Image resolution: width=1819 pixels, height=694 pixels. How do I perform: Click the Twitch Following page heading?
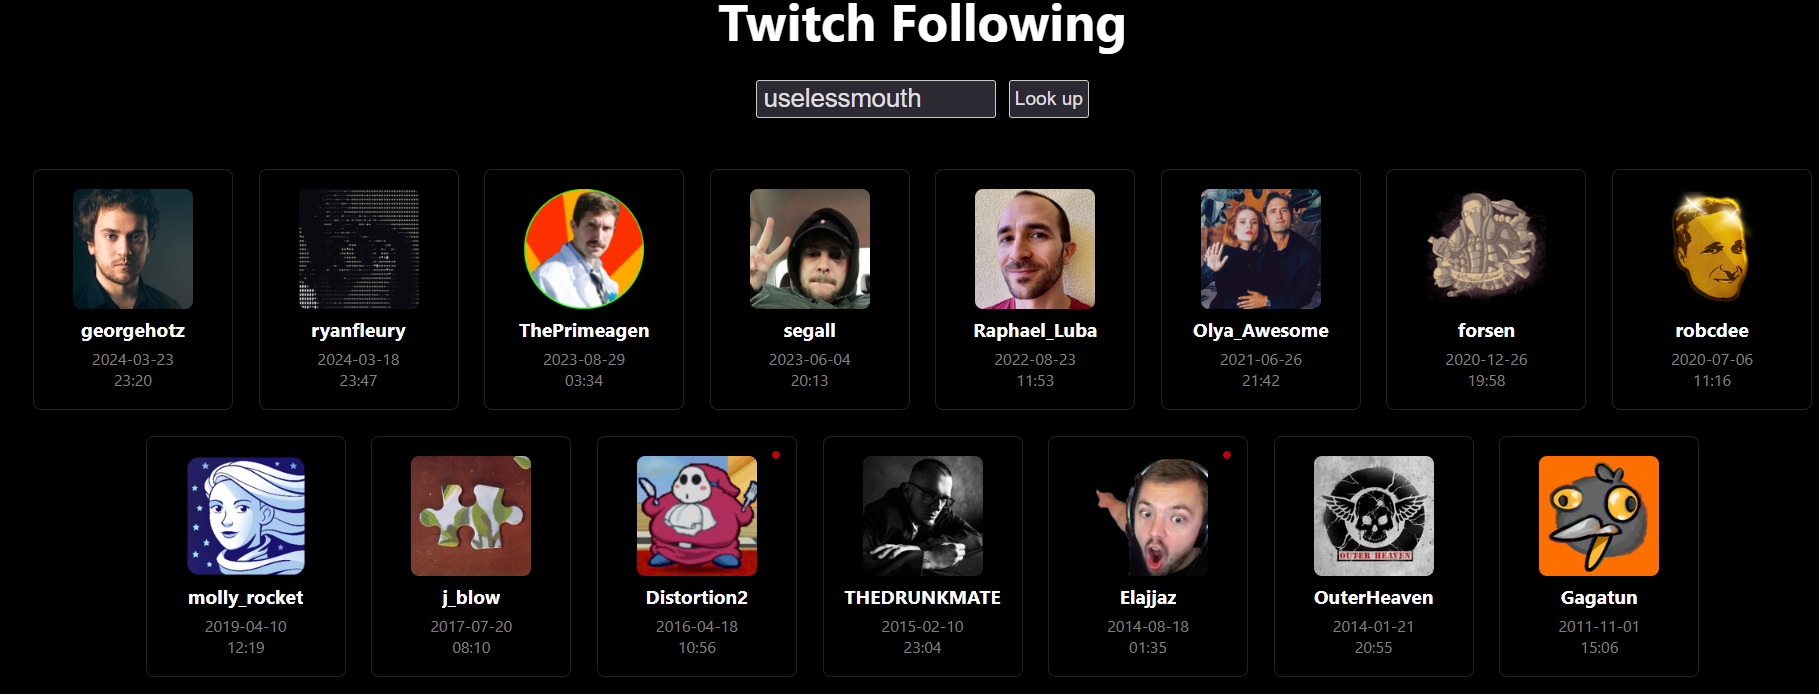922,24
